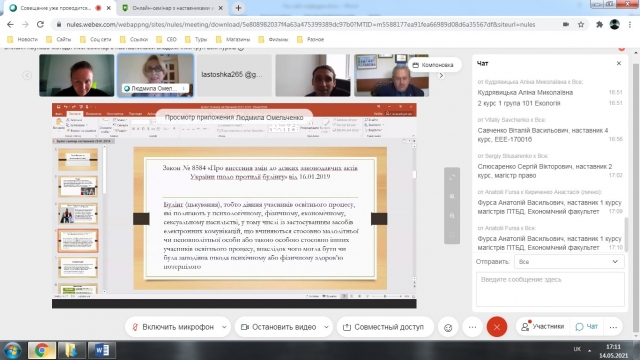Open the Отправить recipient dropdown
The width and height of the screenshot is (640, 360).
tap(569, 262)
